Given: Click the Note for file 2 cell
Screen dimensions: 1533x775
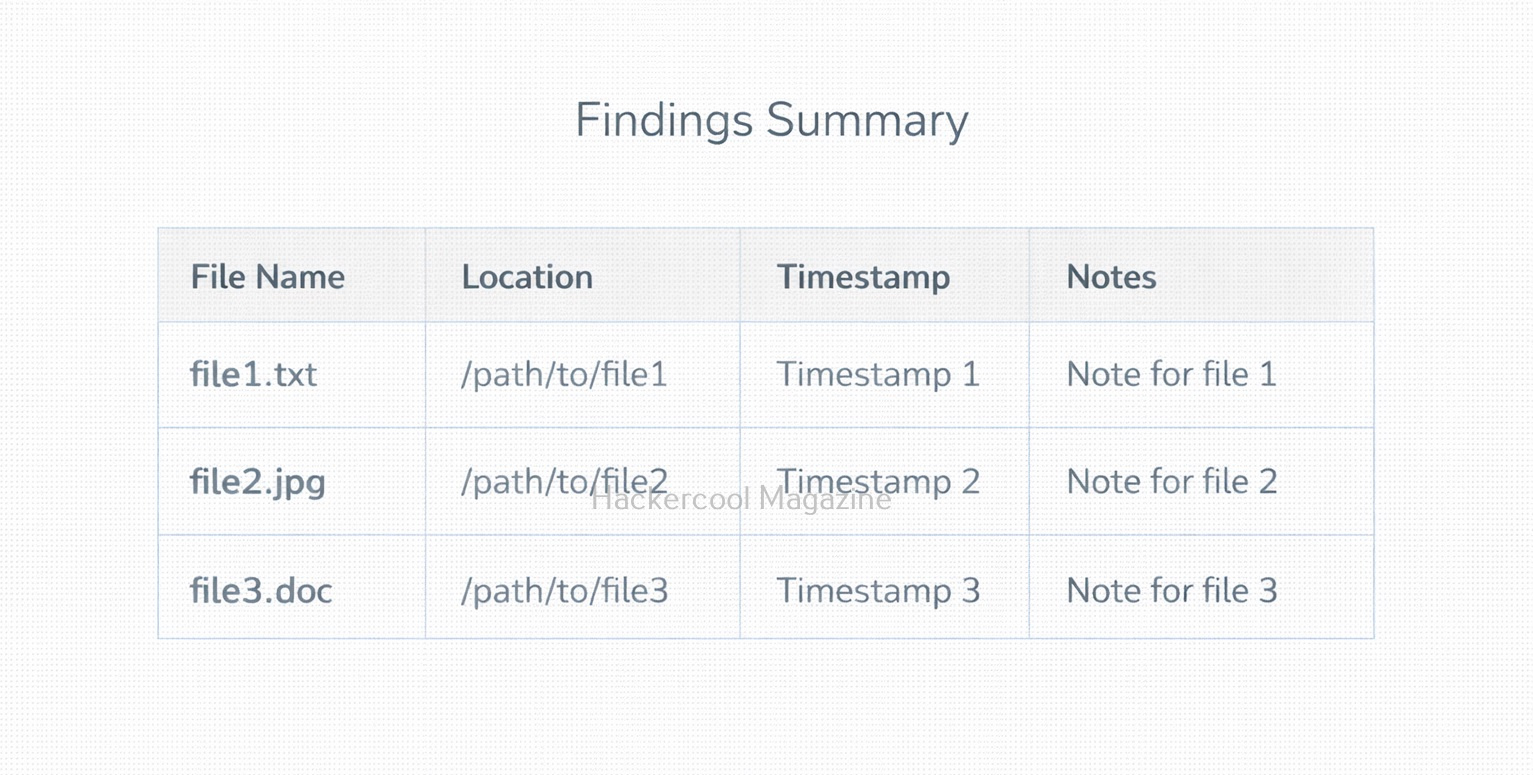Looking at the screenshot, I should 1171,481.
